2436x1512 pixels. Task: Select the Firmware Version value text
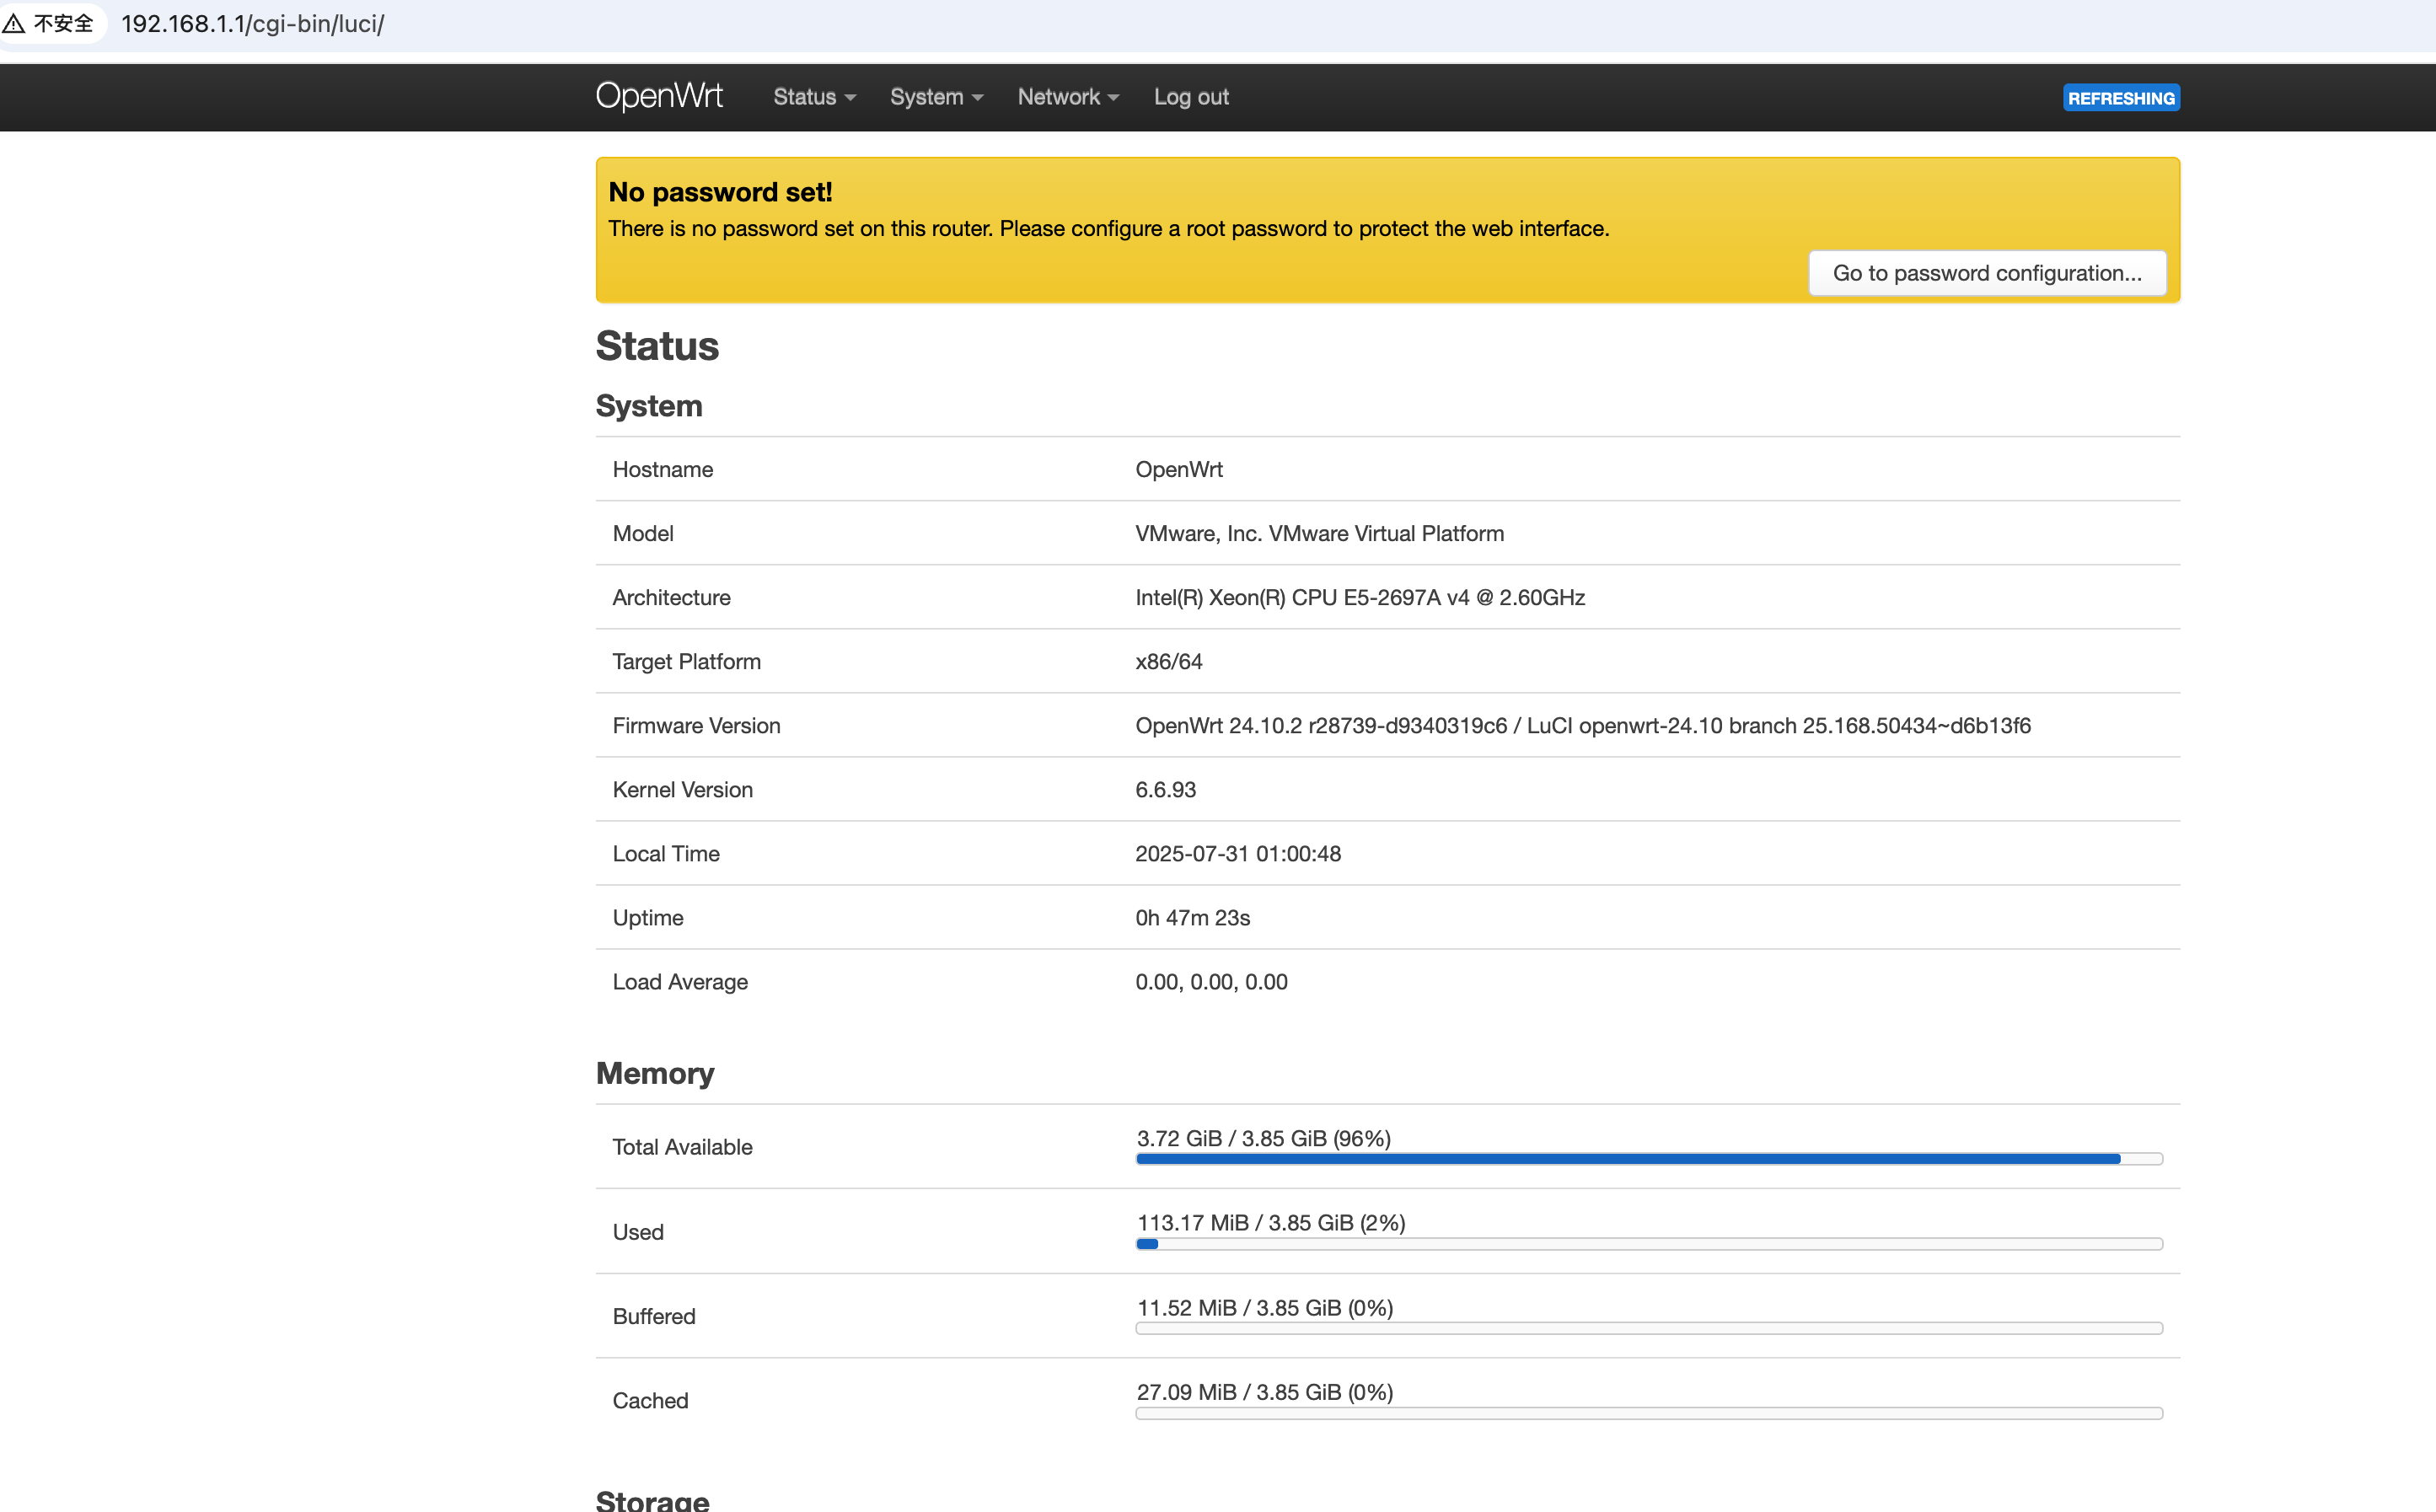1582,725
